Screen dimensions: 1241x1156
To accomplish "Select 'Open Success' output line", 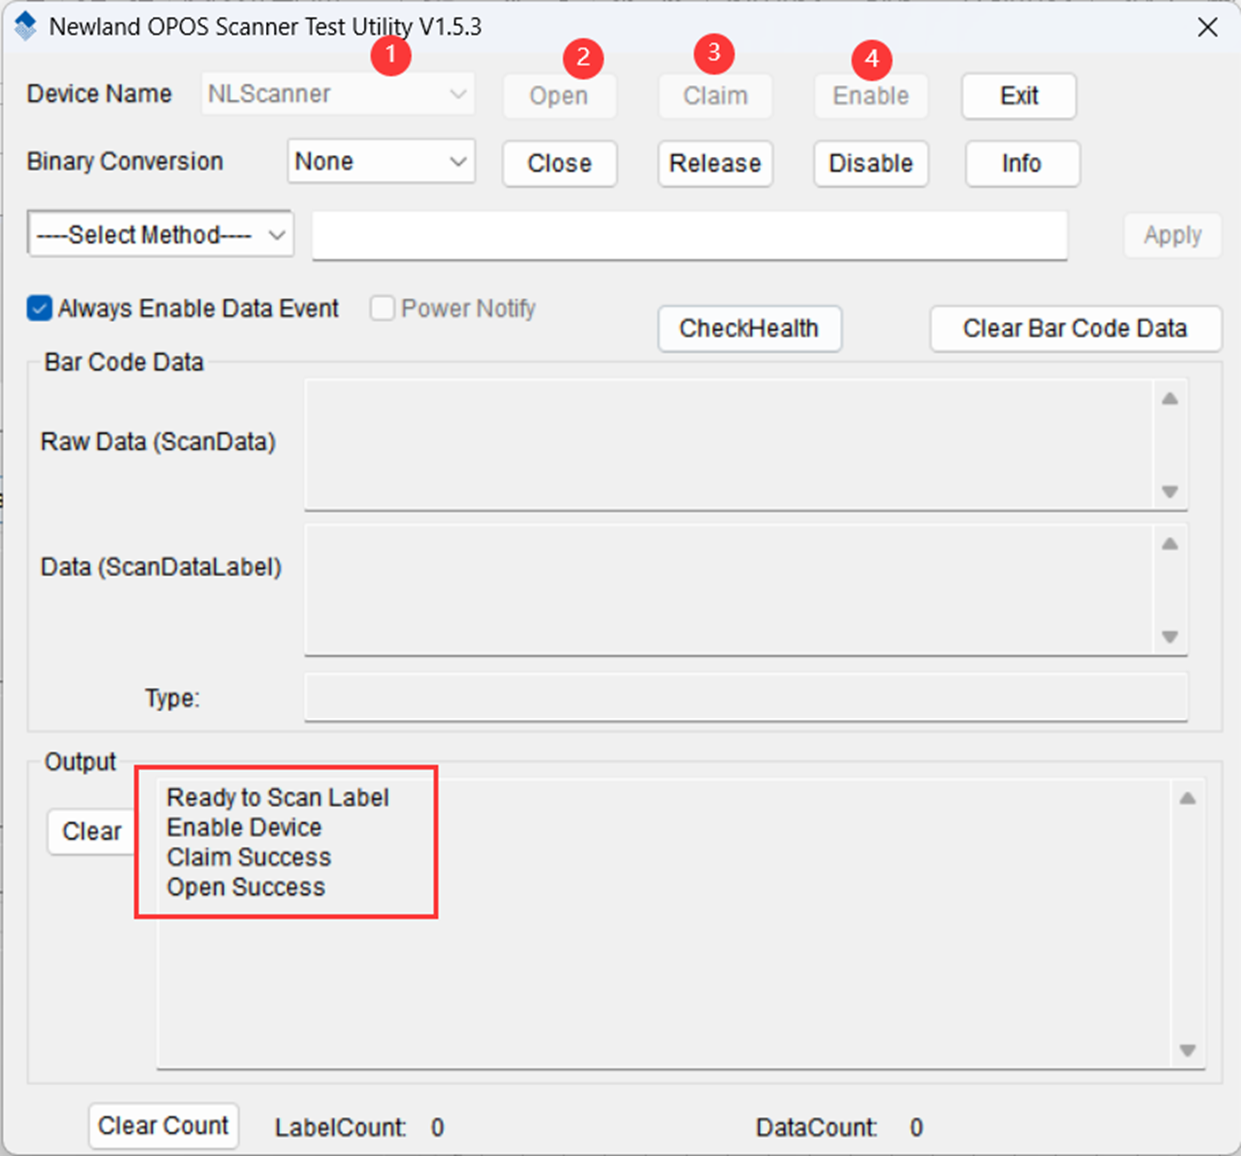I will (246, 887).
